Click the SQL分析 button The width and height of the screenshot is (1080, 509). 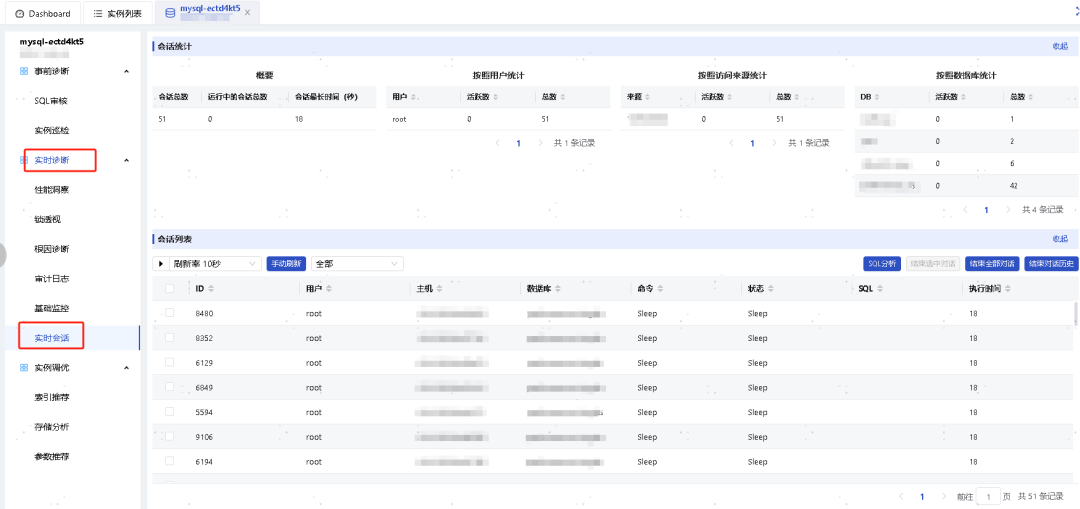(882, 264)
